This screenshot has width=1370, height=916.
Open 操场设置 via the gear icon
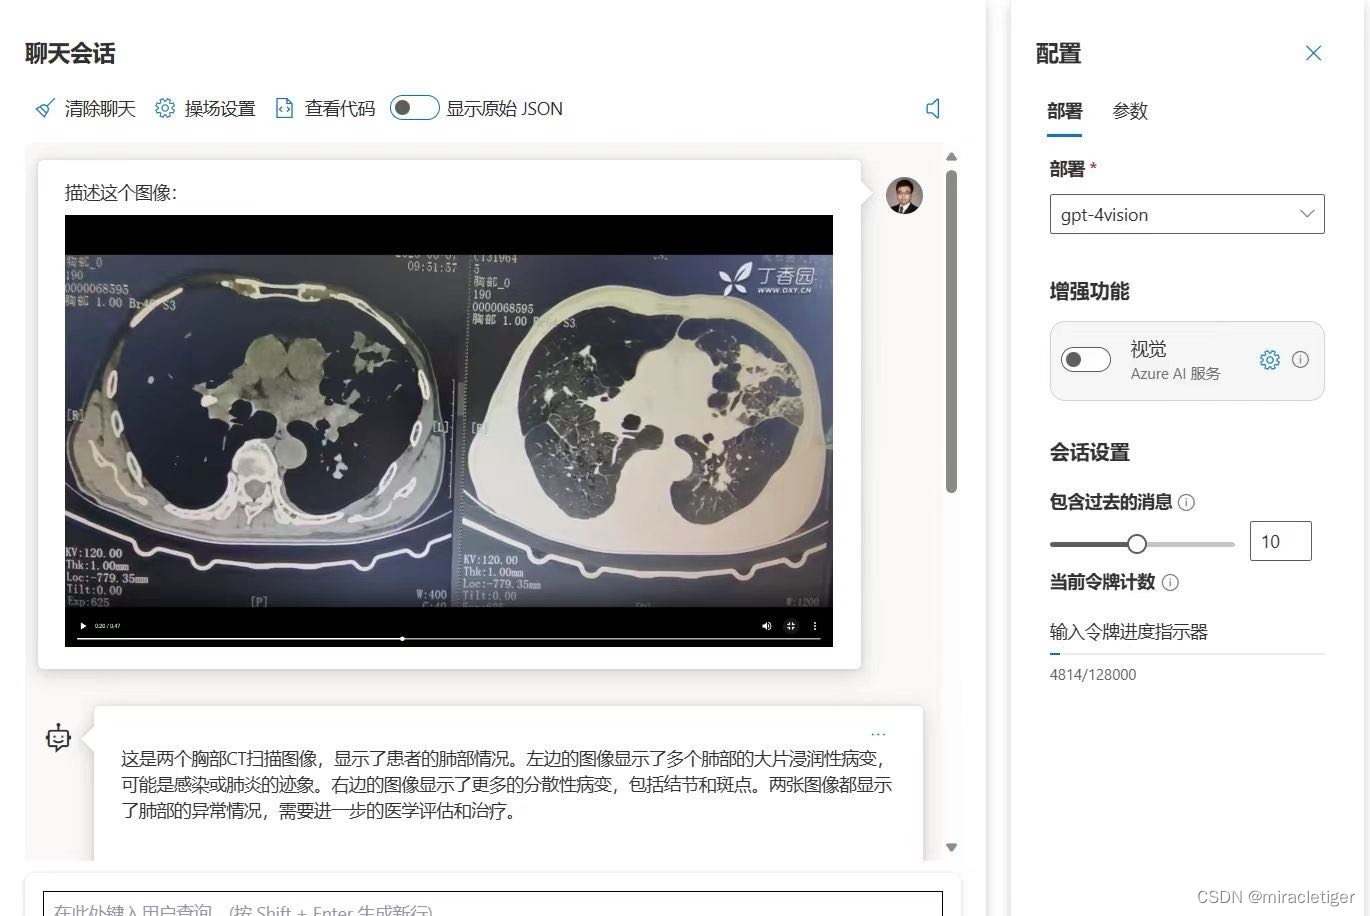[x=165, y=108]
